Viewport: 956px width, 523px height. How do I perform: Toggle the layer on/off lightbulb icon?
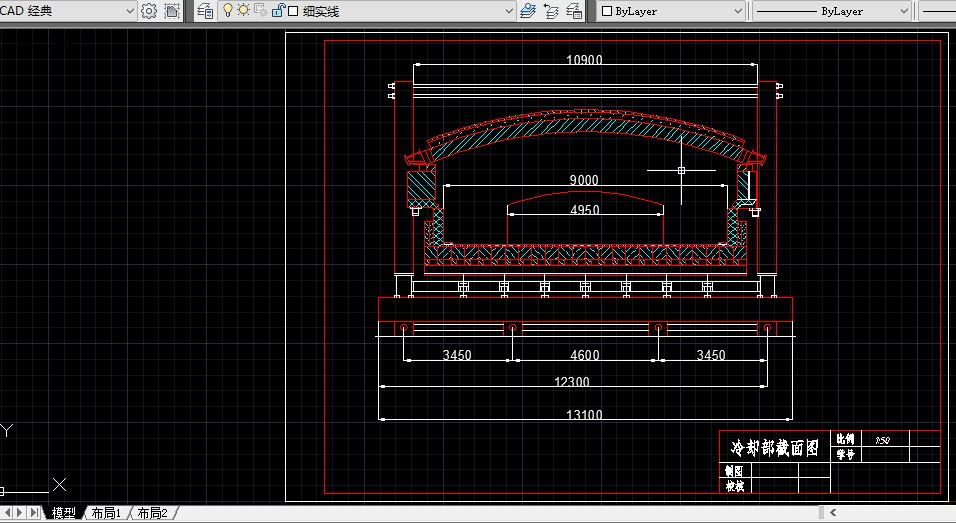(x=228, y=11)
